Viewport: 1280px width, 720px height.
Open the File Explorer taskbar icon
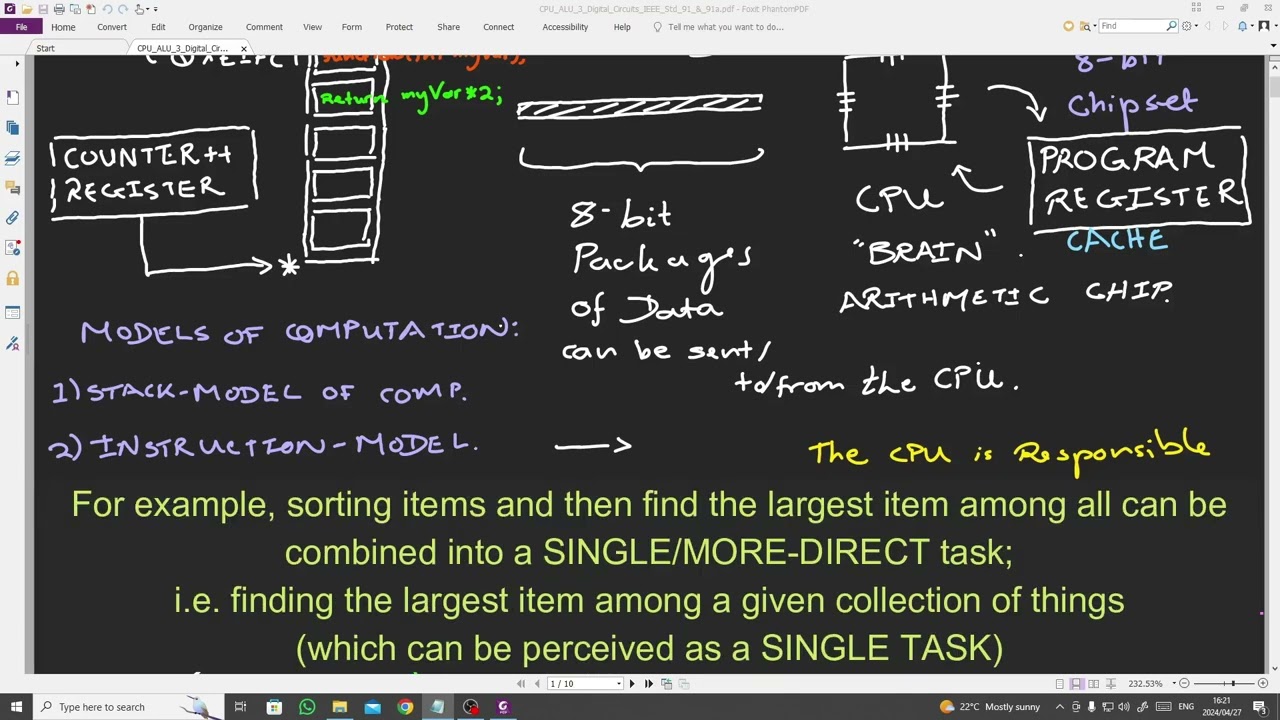coord(340,707)
